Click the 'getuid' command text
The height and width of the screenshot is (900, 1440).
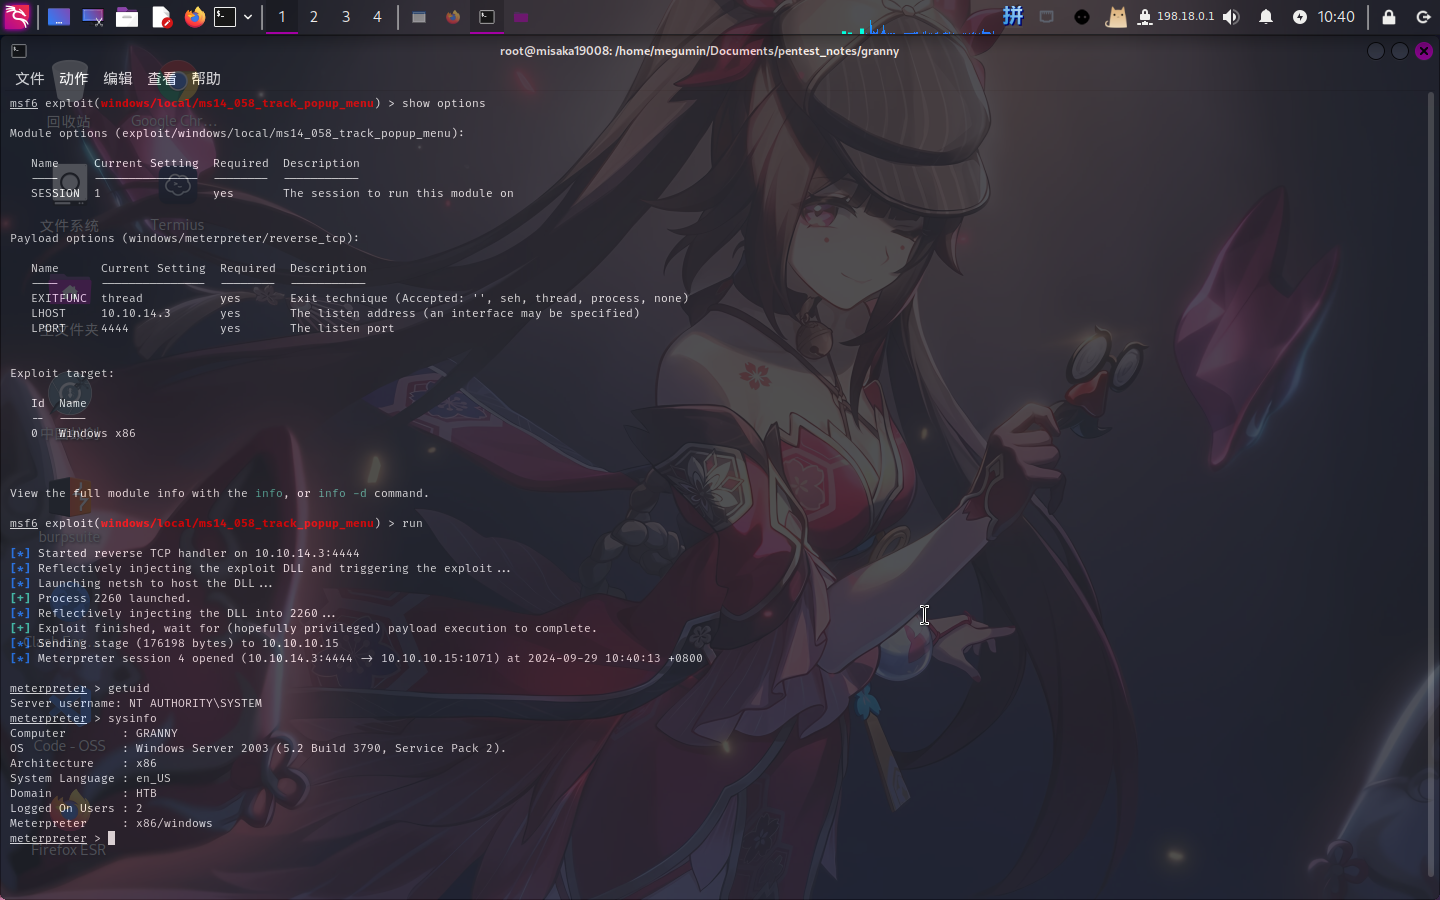tap(129, 688)
